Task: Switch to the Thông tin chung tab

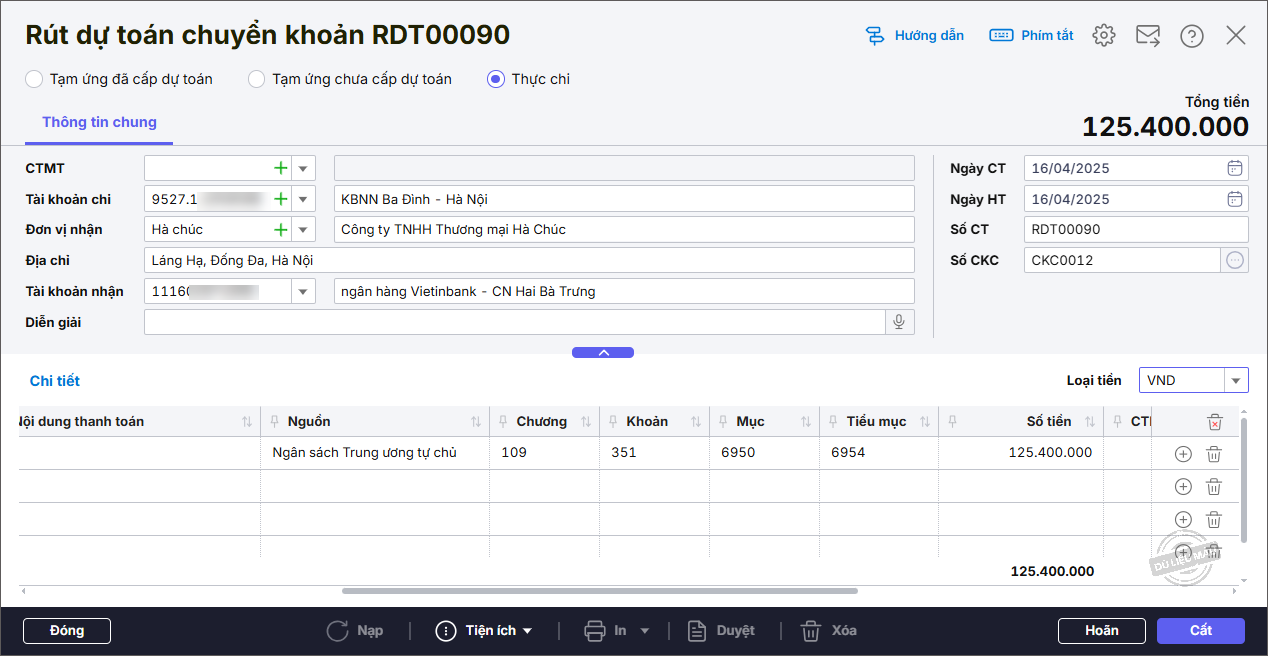Action: pyautogui.click(x=99, y=122)
